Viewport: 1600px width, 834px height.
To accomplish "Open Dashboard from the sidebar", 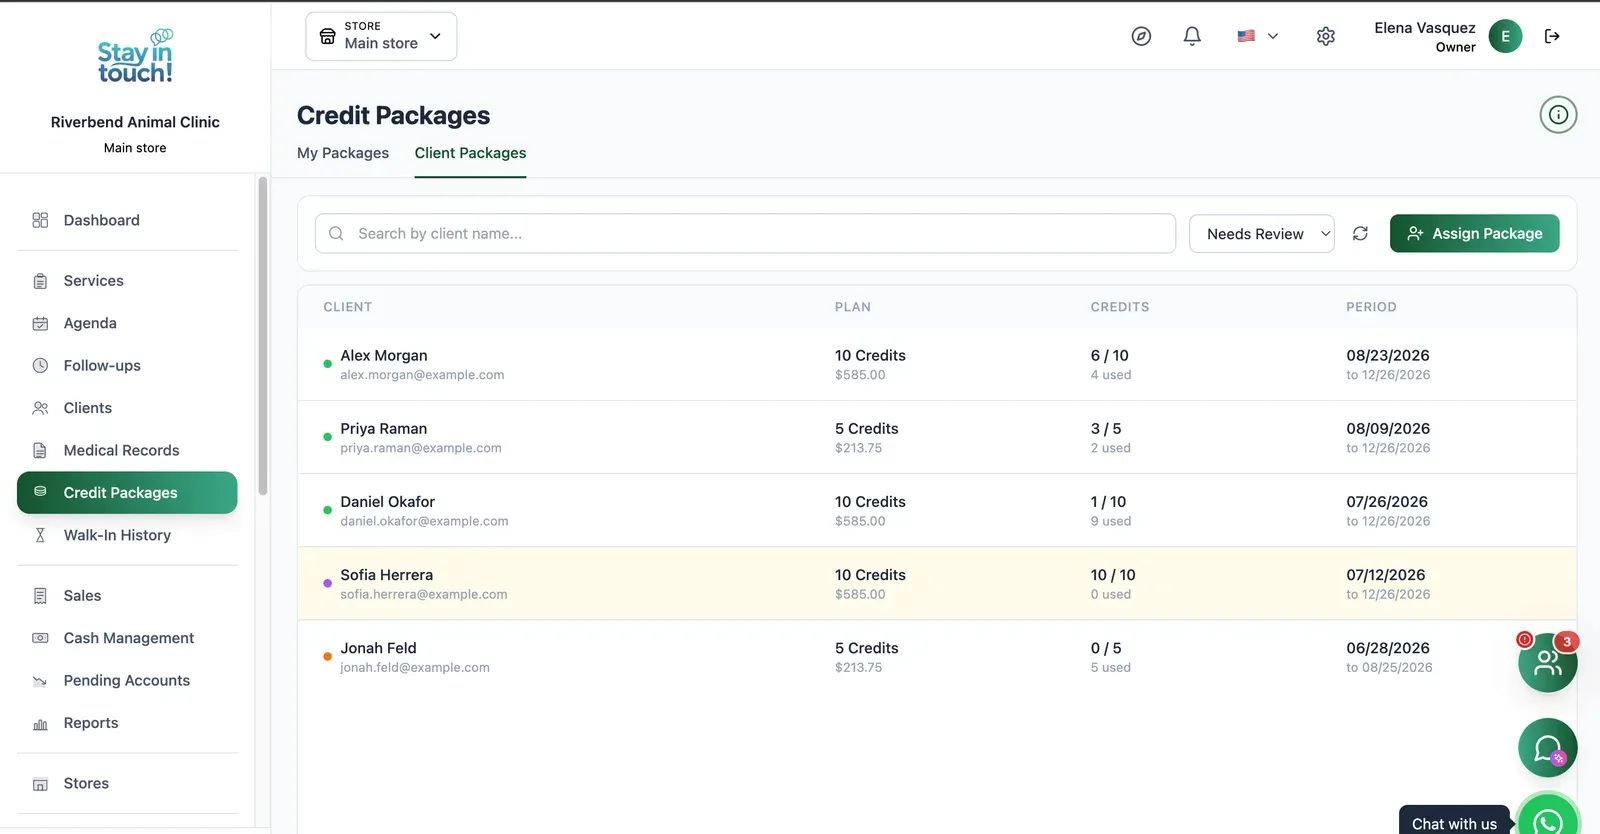I will 128,220.
